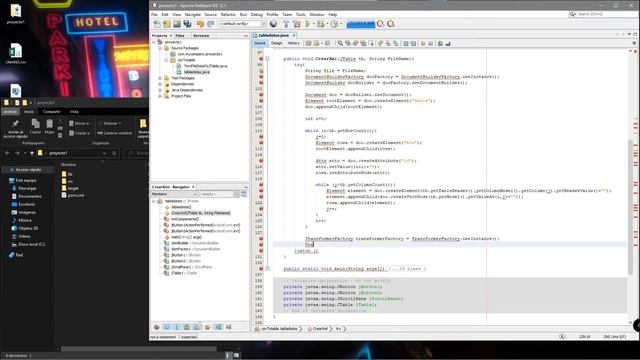
Task: Open the Navigate menu in NetBeans
Action: pos(193,14)
